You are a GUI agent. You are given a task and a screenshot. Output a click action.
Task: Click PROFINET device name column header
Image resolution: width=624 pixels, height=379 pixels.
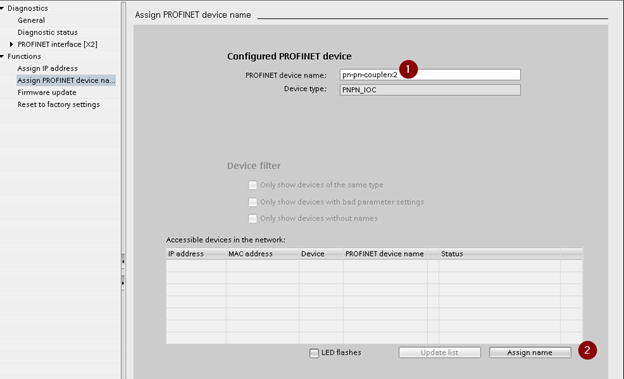[x=385, y=254]
